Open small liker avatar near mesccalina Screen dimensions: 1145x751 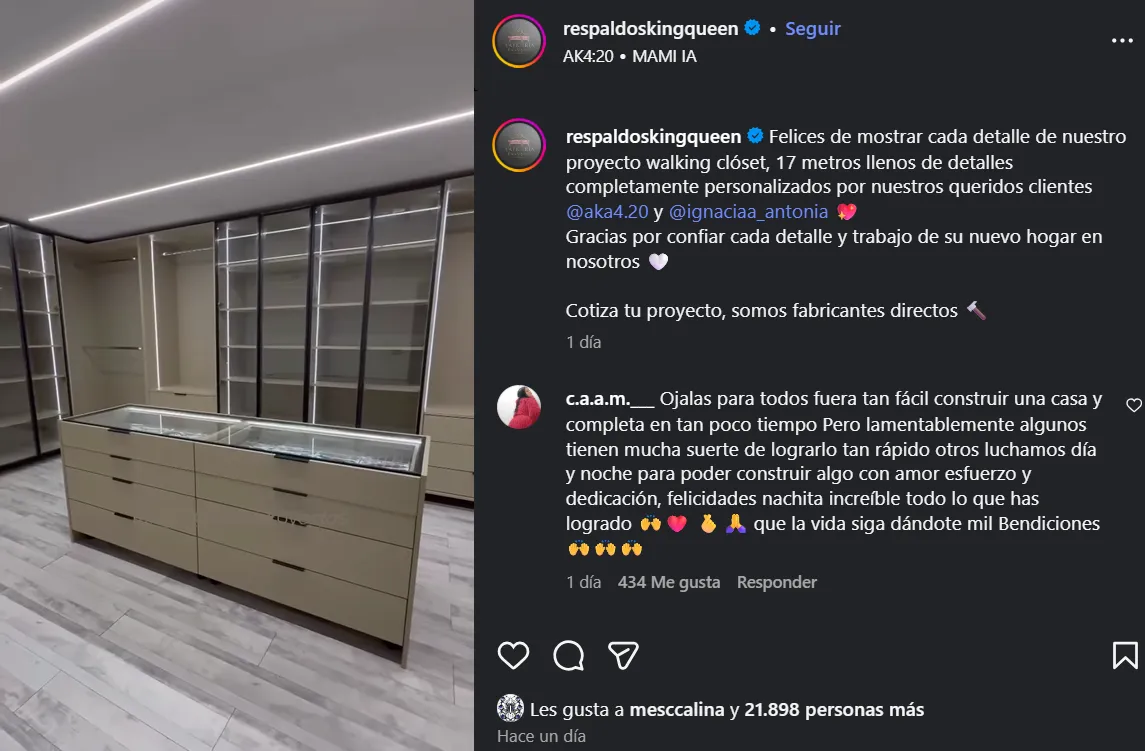510,709
